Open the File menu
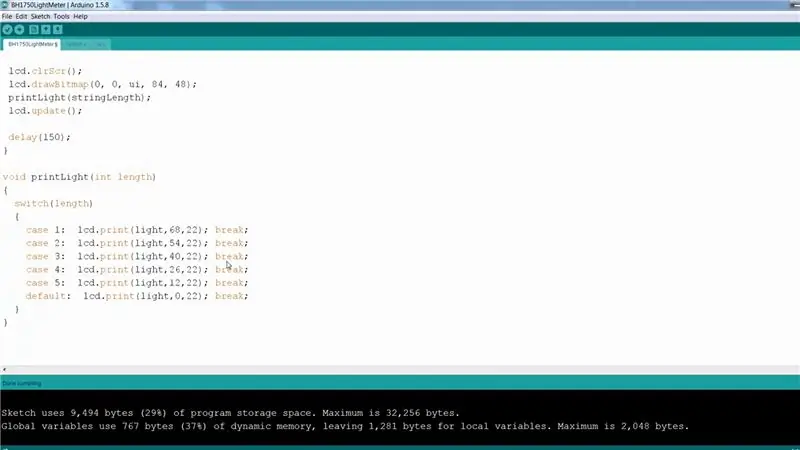The height and width of the screenshot is (450, 800). (7, 16)
